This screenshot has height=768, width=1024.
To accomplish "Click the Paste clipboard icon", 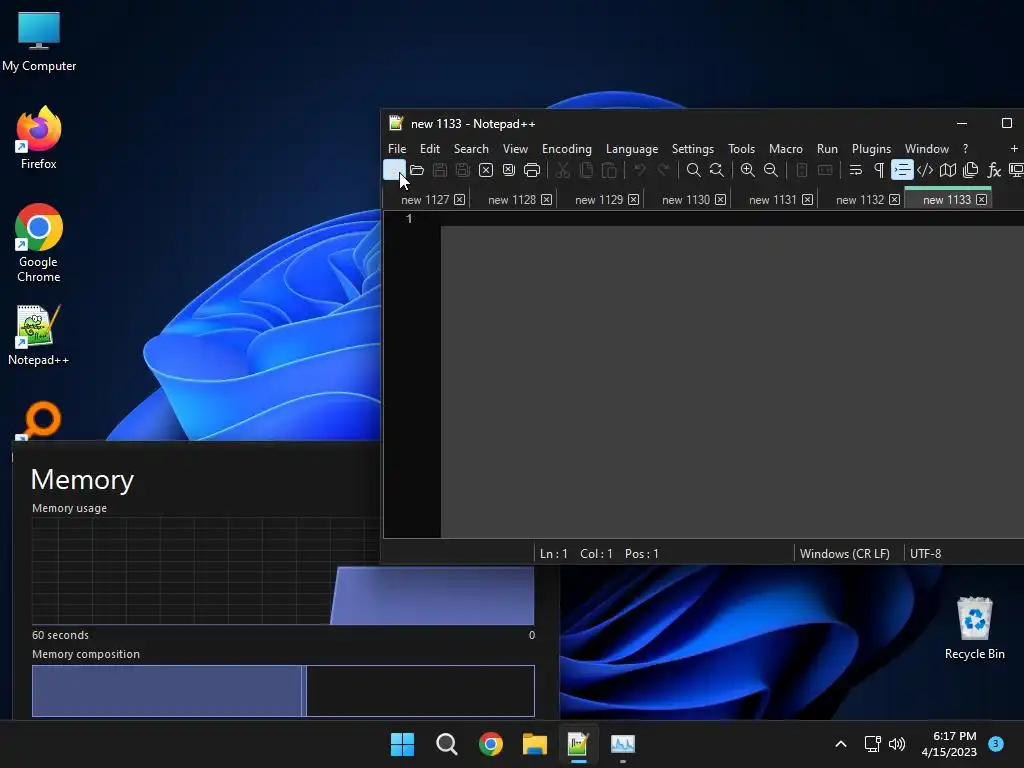I will pyautogui.click(x=609, y=170).
